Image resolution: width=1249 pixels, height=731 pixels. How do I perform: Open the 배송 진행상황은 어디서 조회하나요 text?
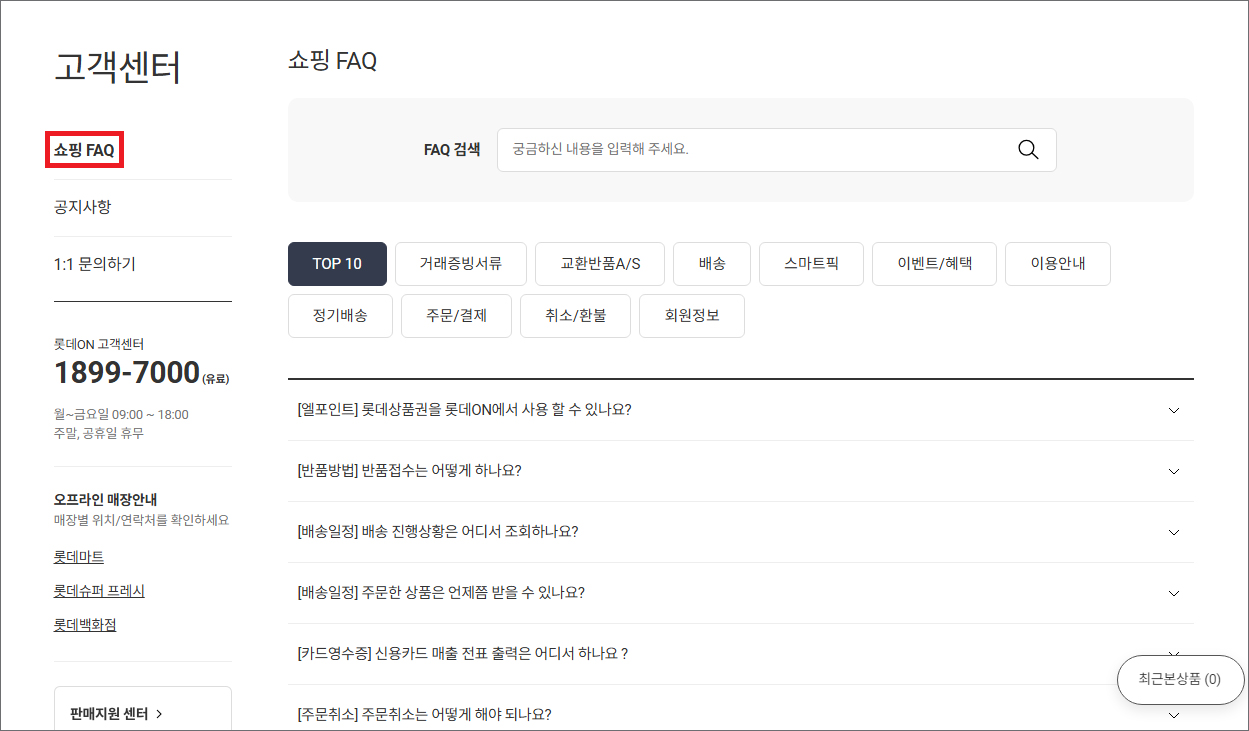[438, 532]
